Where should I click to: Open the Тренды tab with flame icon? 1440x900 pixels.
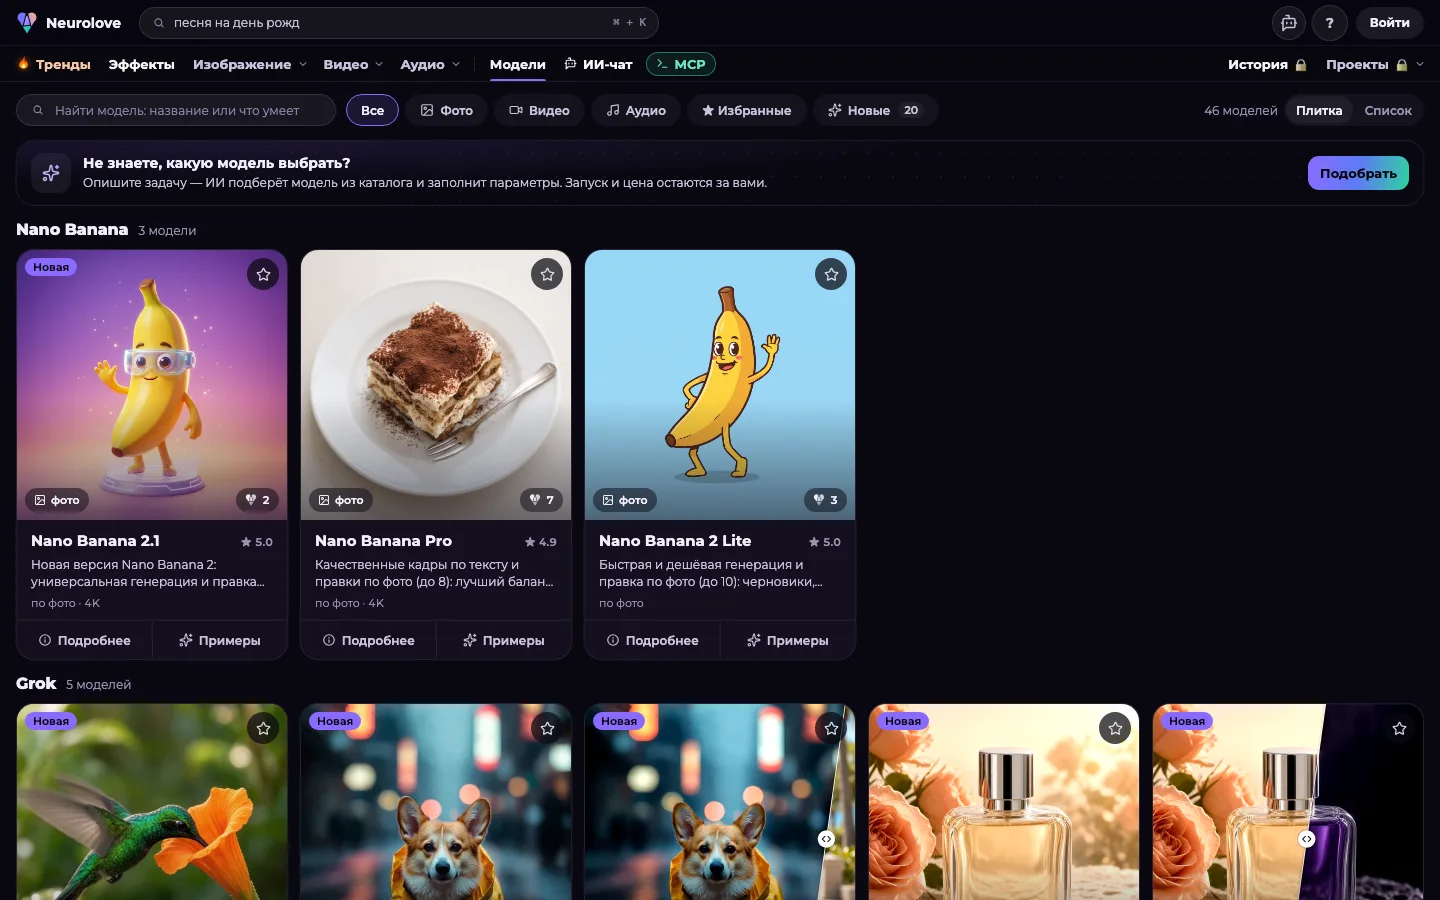point(54,64)
